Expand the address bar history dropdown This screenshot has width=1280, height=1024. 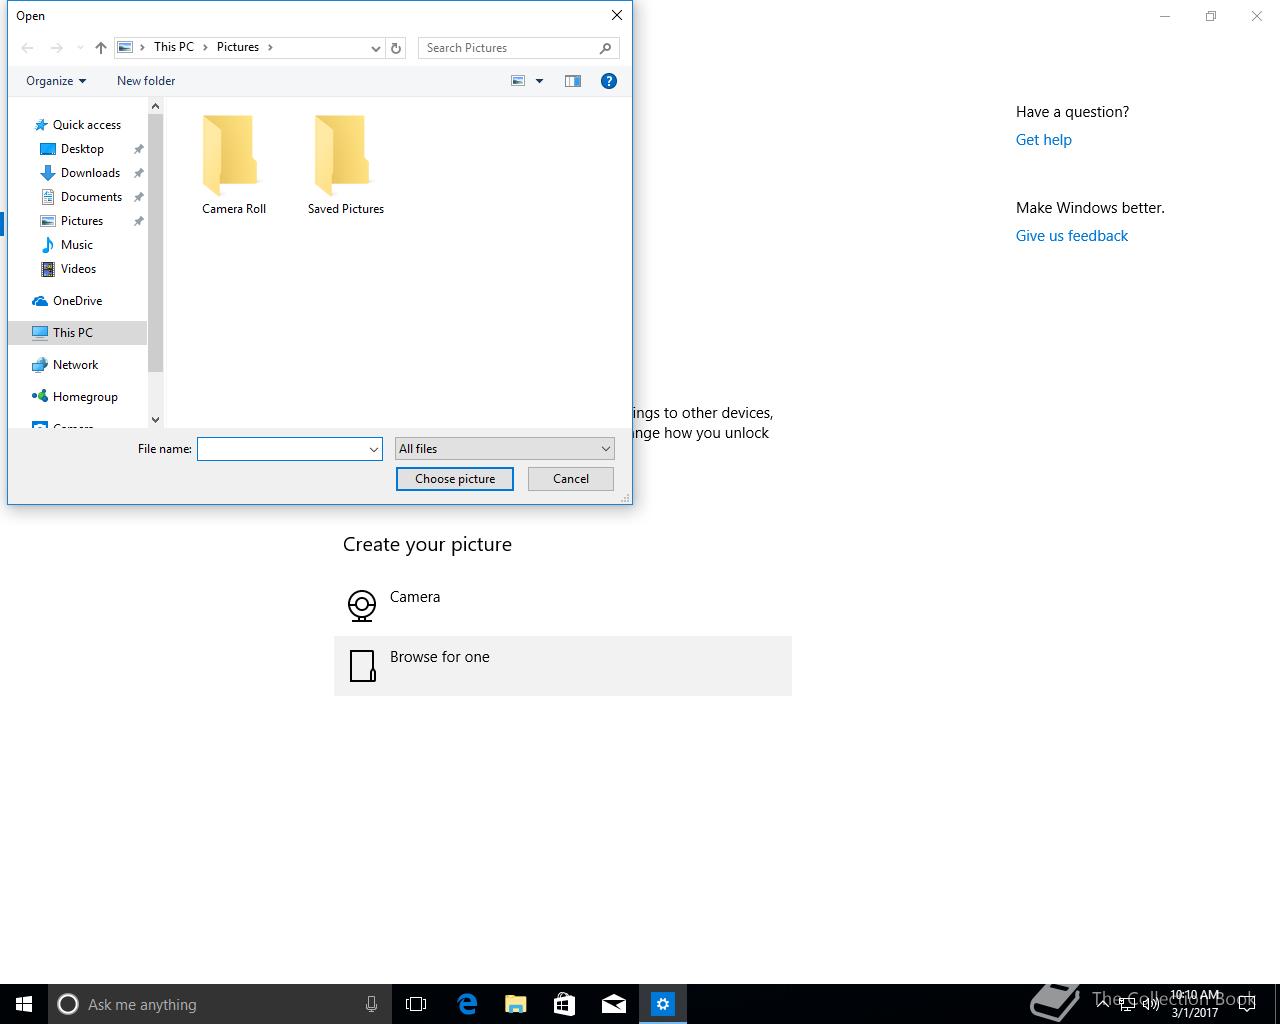pyautogui.click(x=376, y=48)
